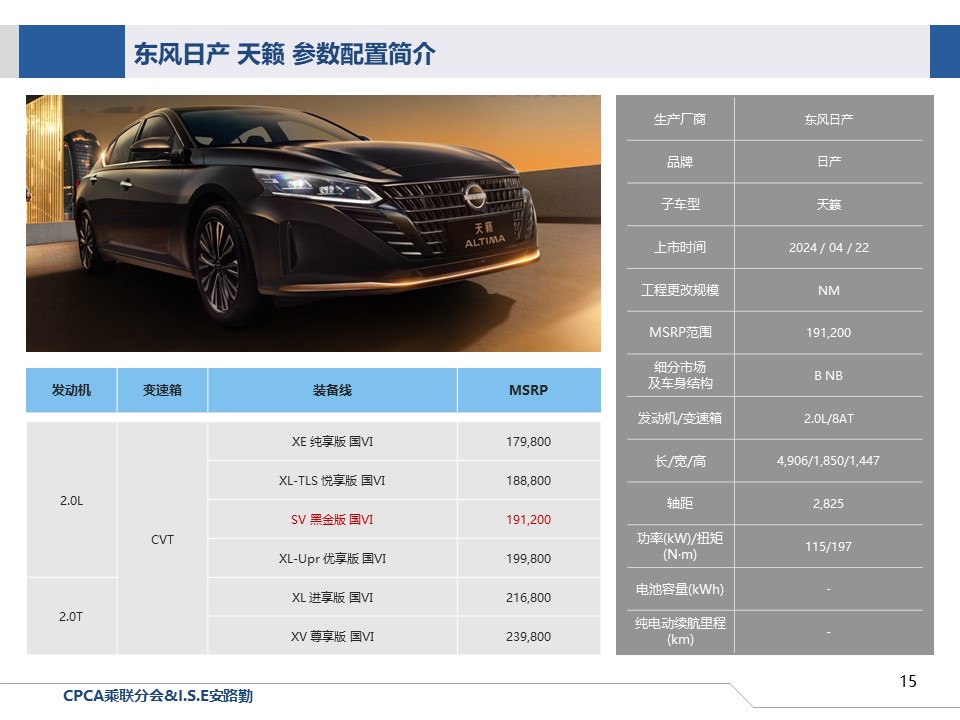Viewport: 960px width, 720px height.
Task: Select the red SV 黑金版 国VI trim row
Action: pos(332,520)
